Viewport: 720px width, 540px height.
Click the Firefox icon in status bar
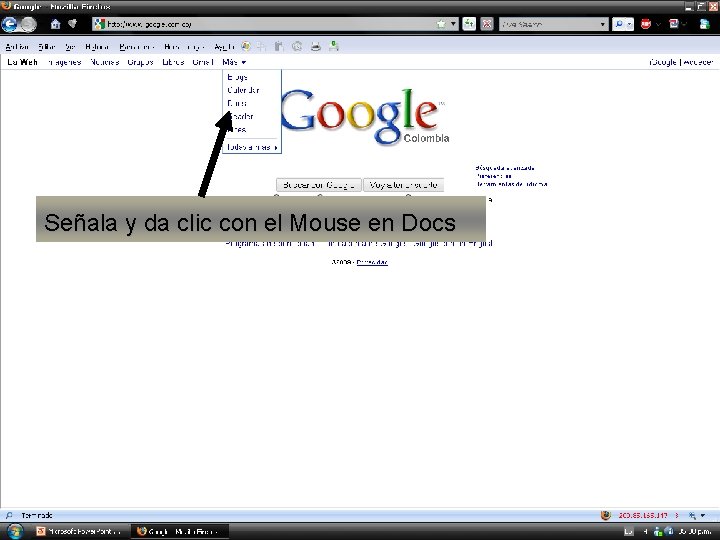(605, 515)
